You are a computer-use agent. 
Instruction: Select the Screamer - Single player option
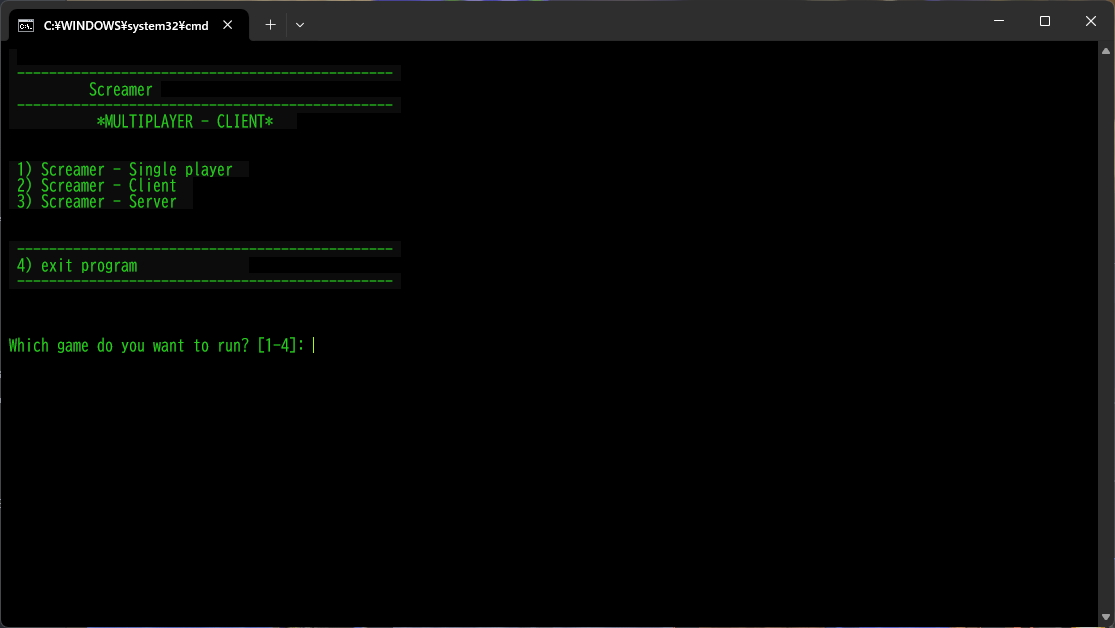125,169
